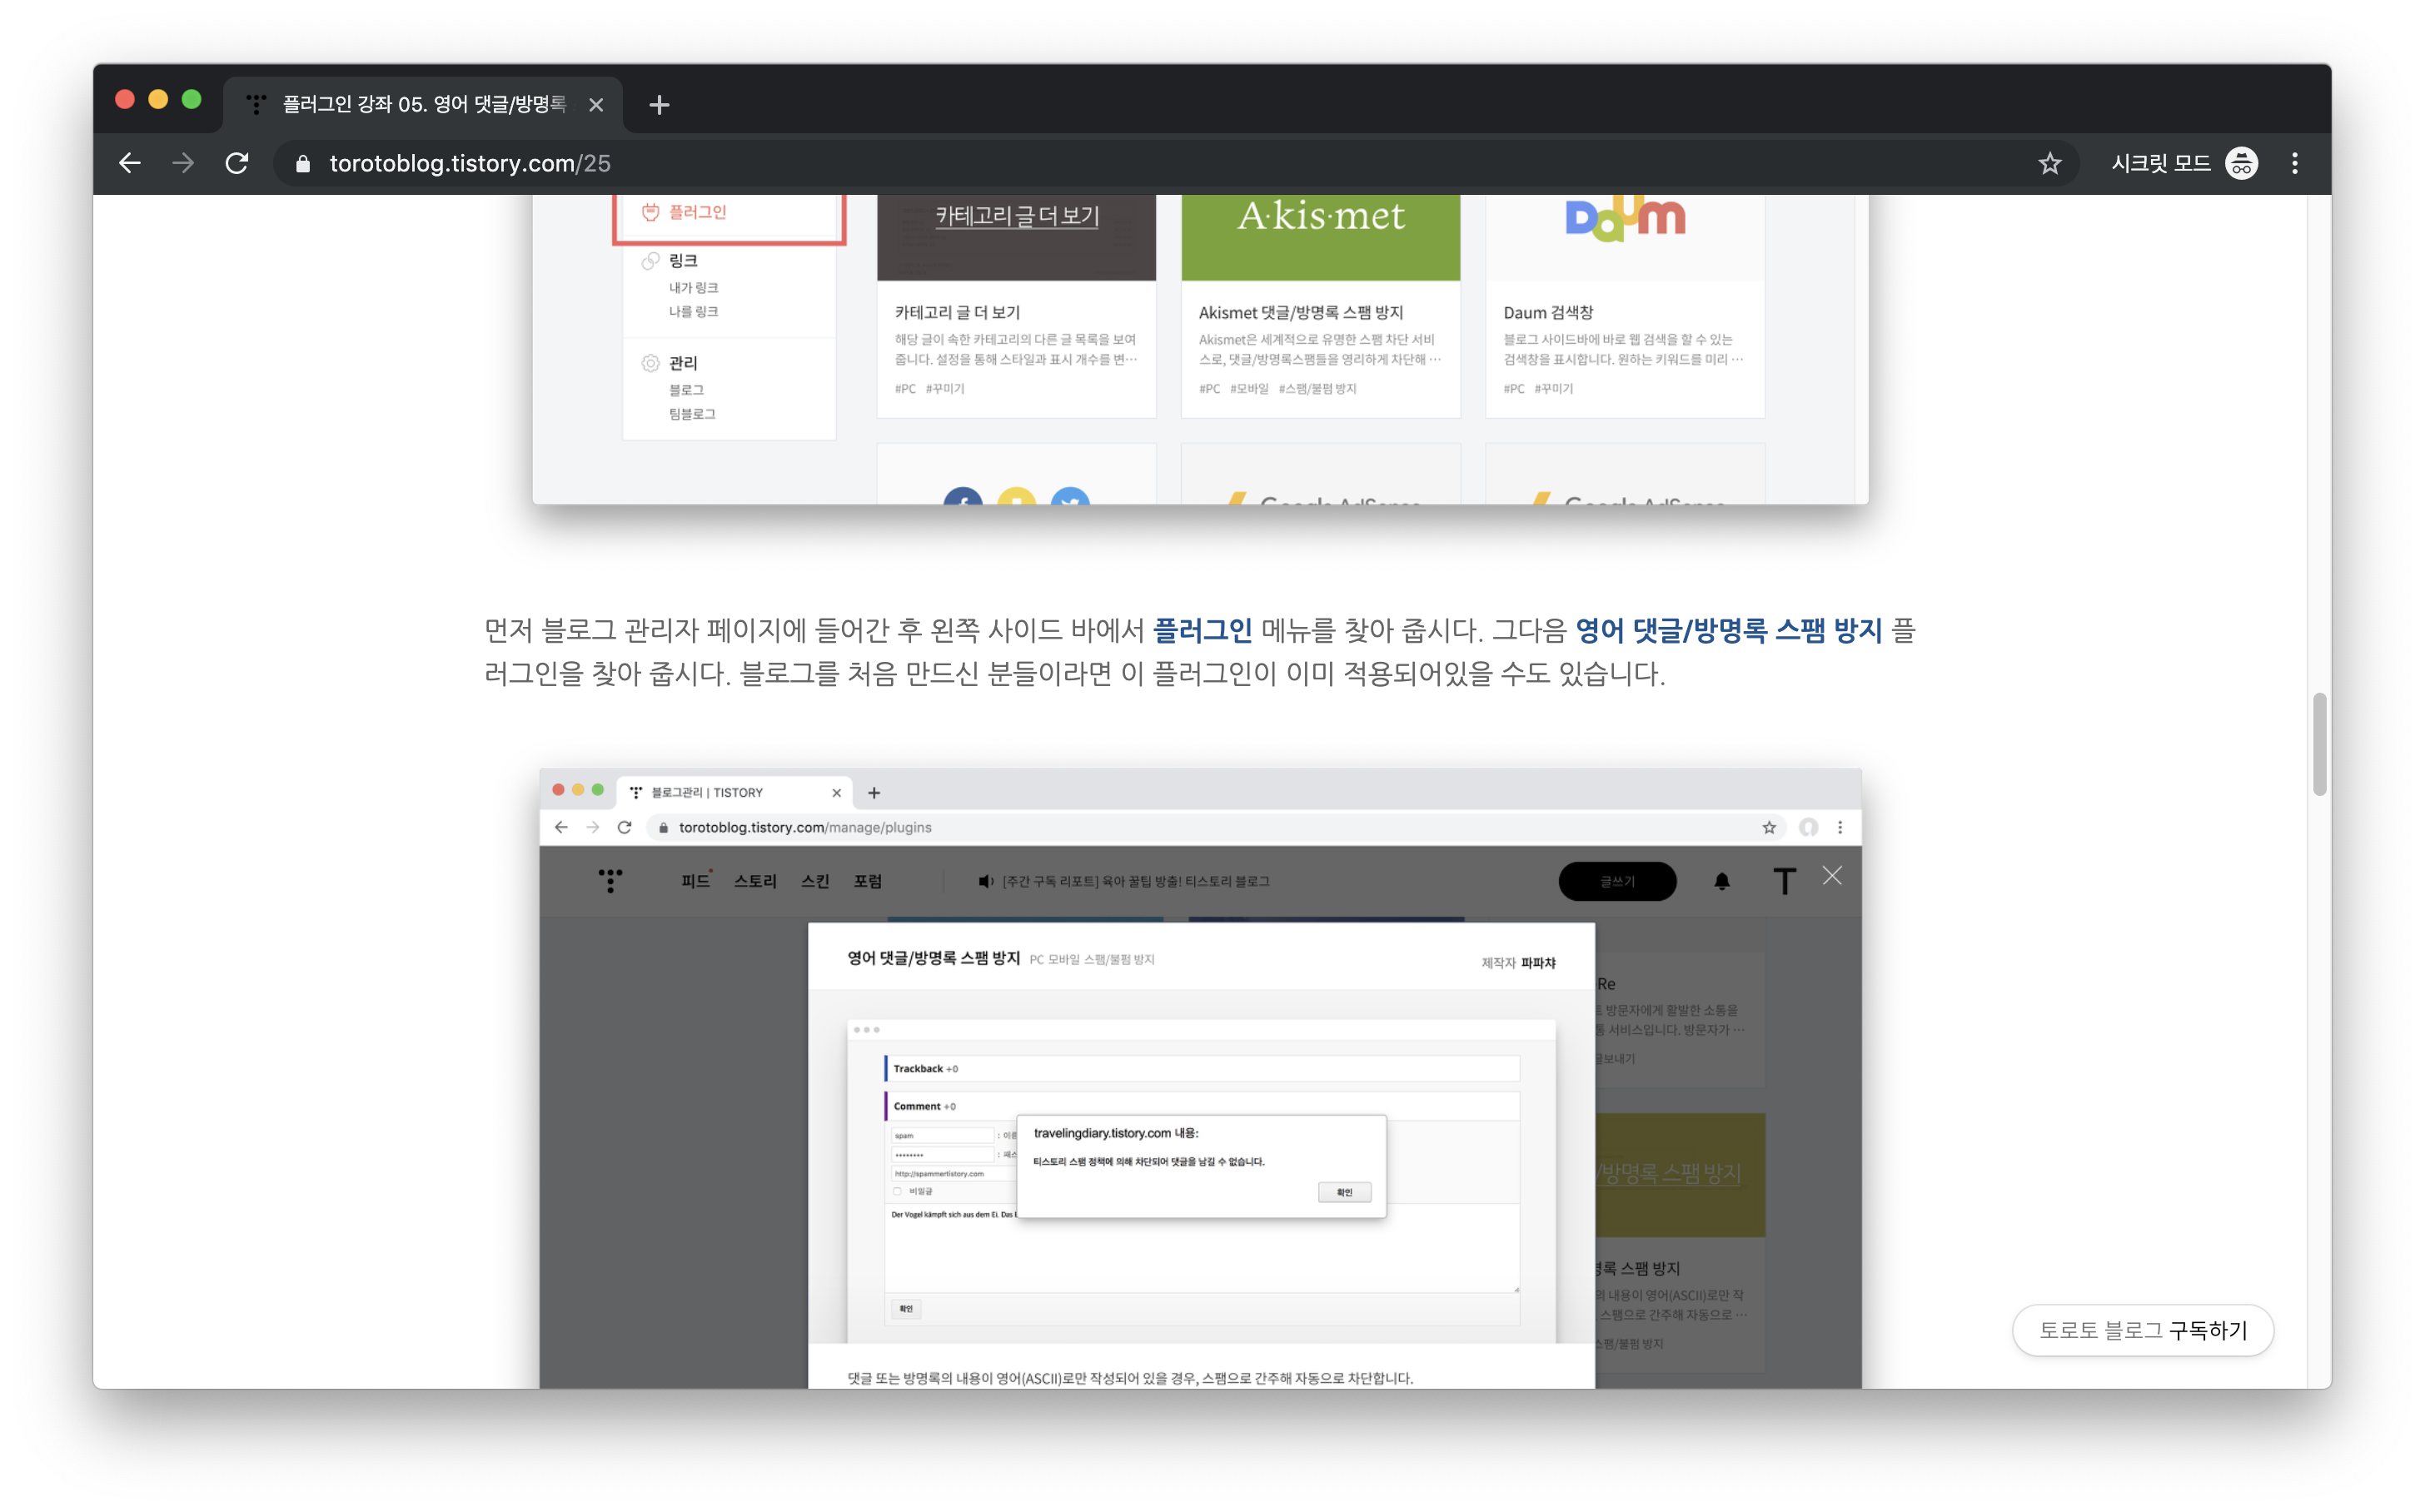Click 스토리 in the embedded Tistory nav

point(755,881)
